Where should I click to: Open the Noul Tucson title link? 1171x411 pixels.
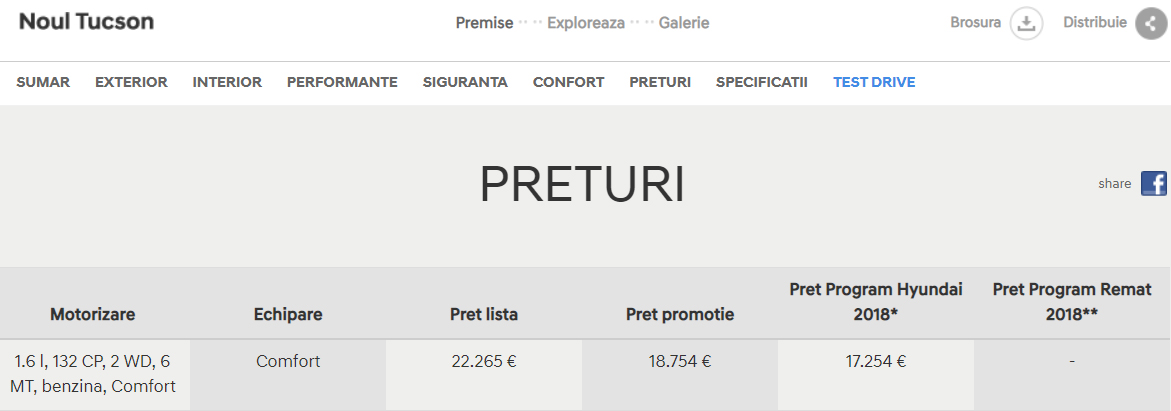coord(86,22)
